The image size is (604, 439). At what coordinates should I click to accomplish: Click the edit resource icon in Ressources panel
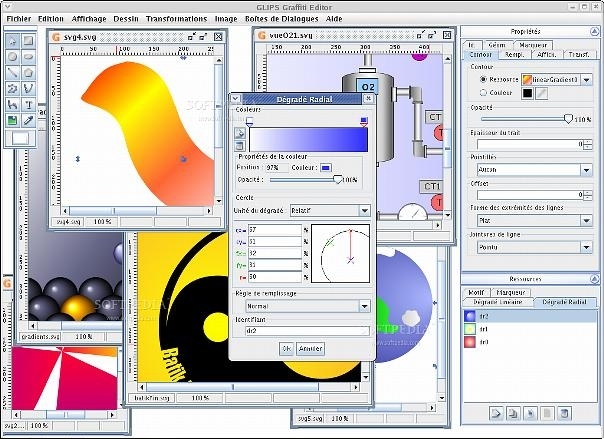[x=530, y=414]
